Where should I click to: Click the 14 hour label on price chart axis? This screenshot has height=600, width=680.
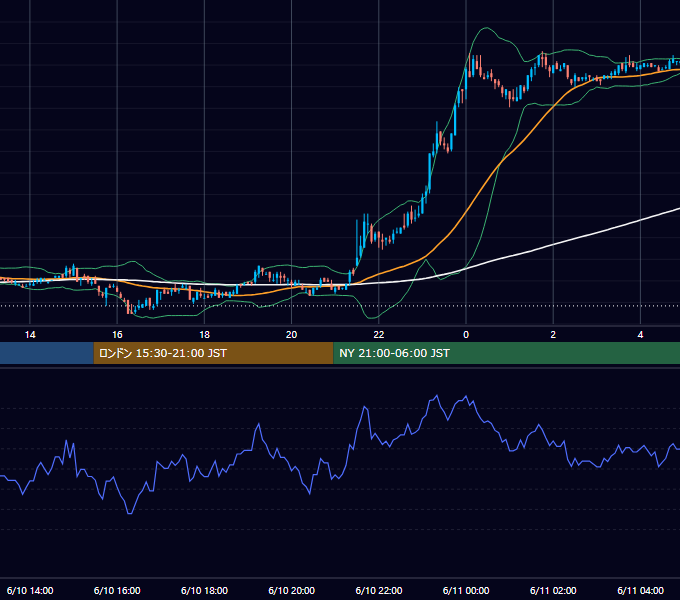pos(30,335)
